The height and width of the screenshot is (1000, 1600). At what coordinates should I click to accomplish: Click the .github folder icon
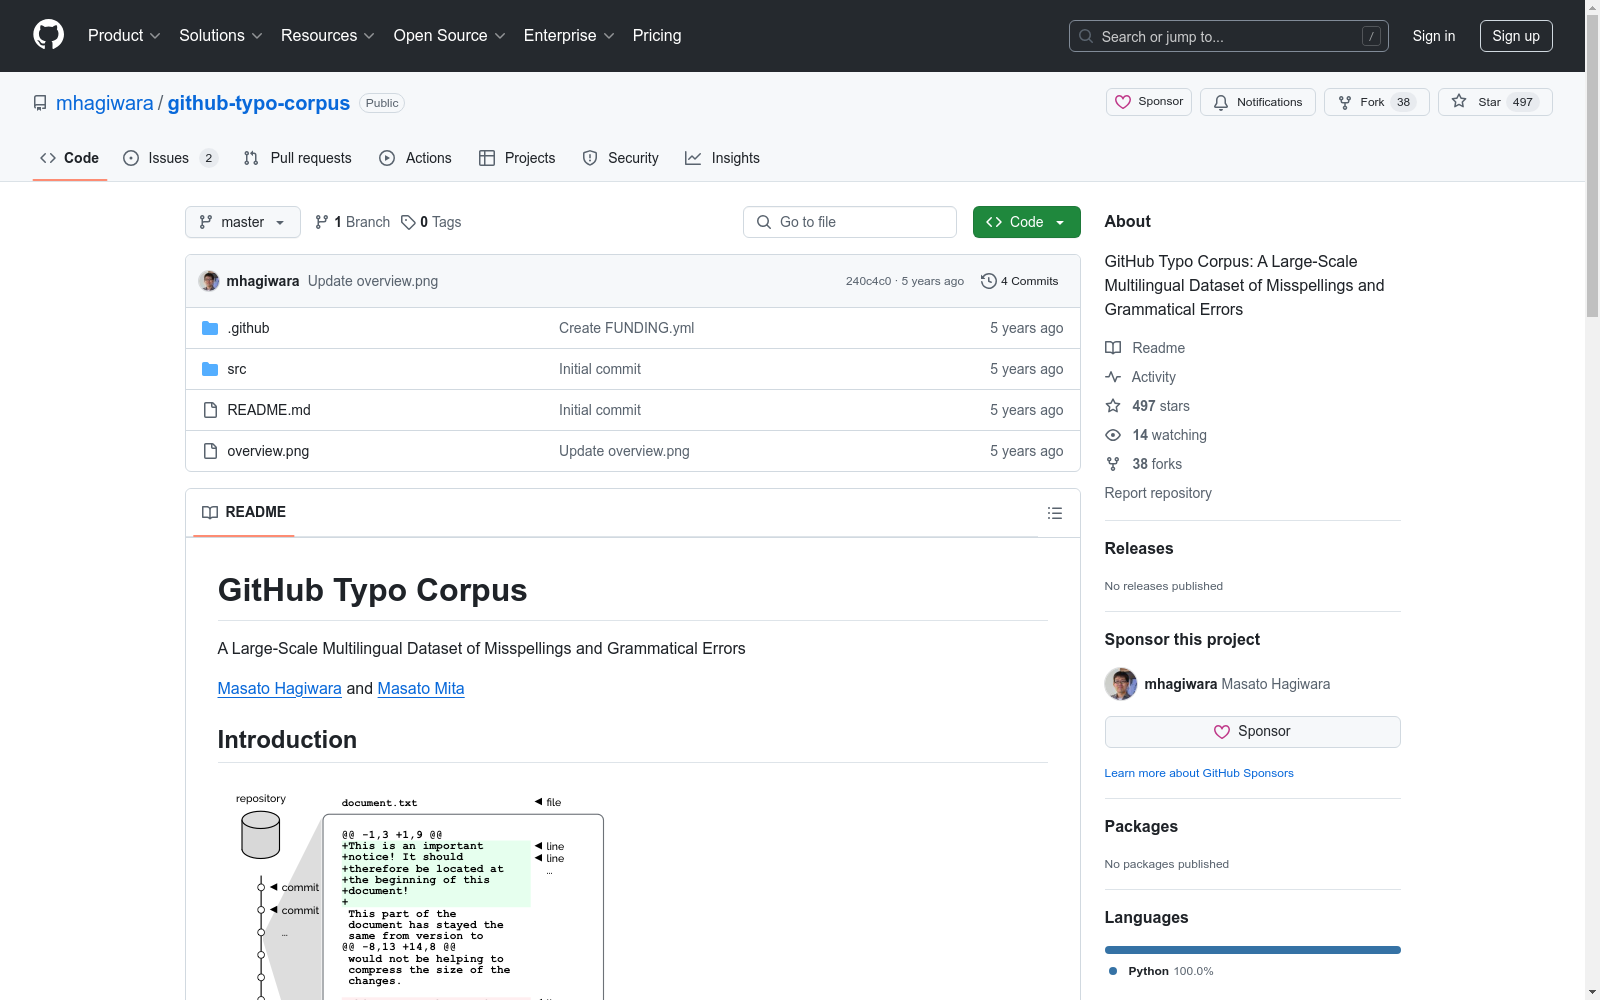click(210, 328)
